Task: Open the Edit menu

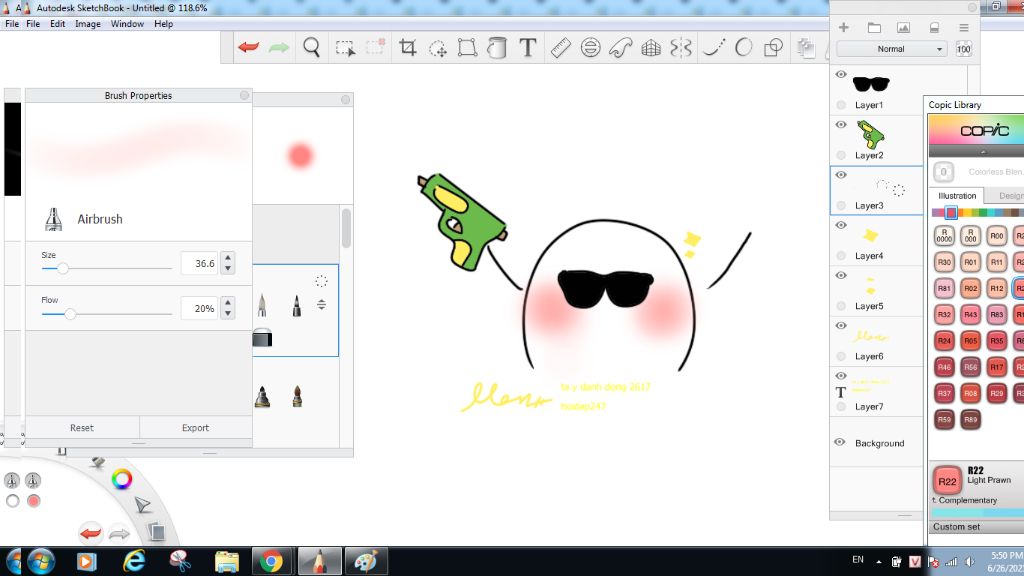Action: (57, 24)
